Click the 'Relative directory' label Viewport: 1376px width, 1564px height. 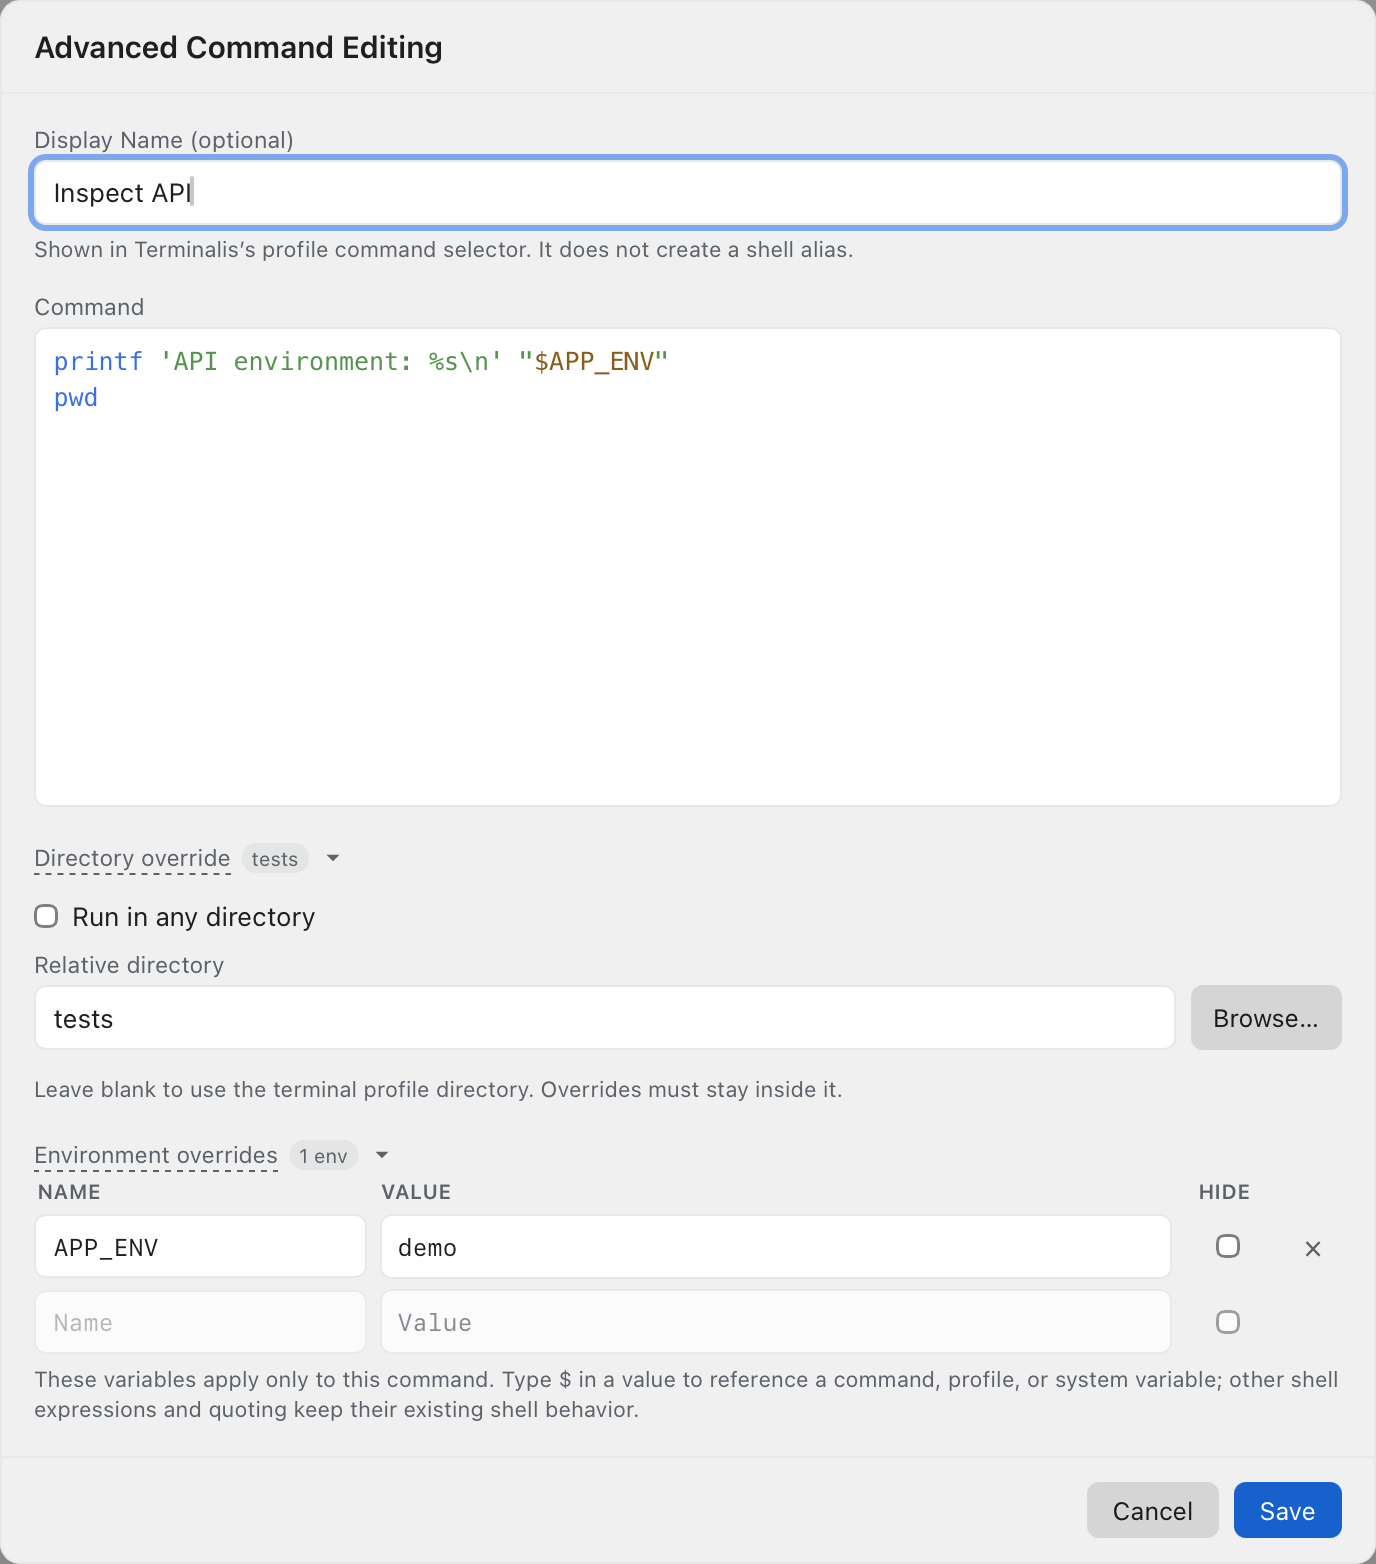[129, 965]
